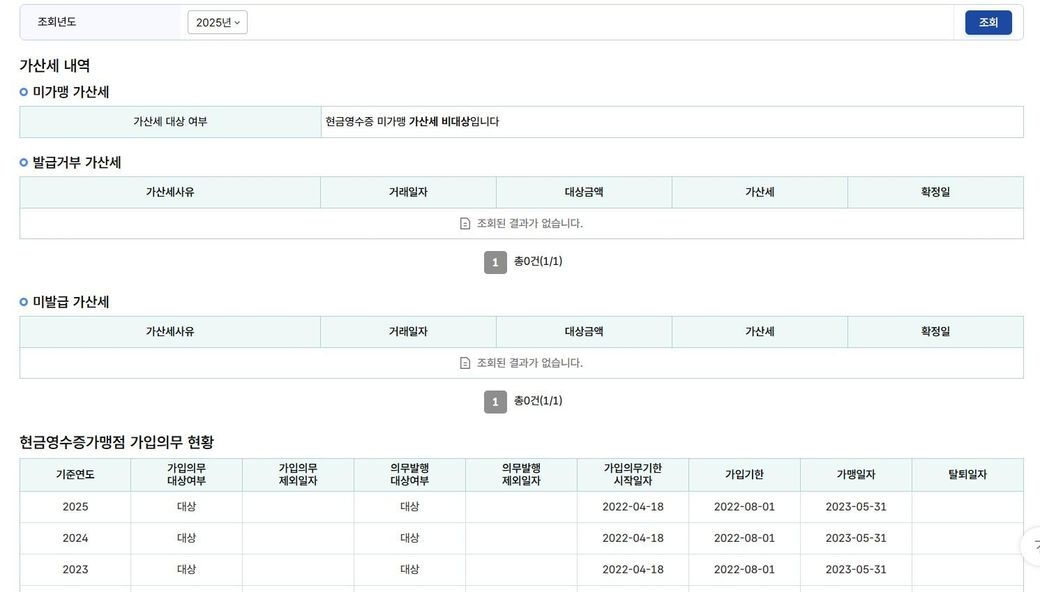1040x592 pixels.
Task: Click the blue 조회 button
Action: [x=987, y=22]
